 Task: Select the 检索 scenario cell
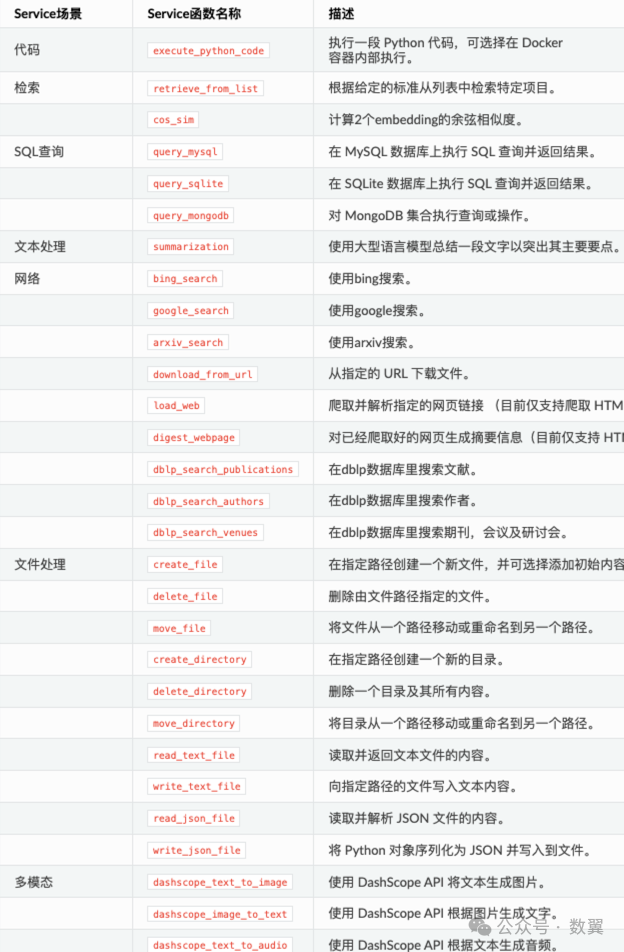point(27,88)
